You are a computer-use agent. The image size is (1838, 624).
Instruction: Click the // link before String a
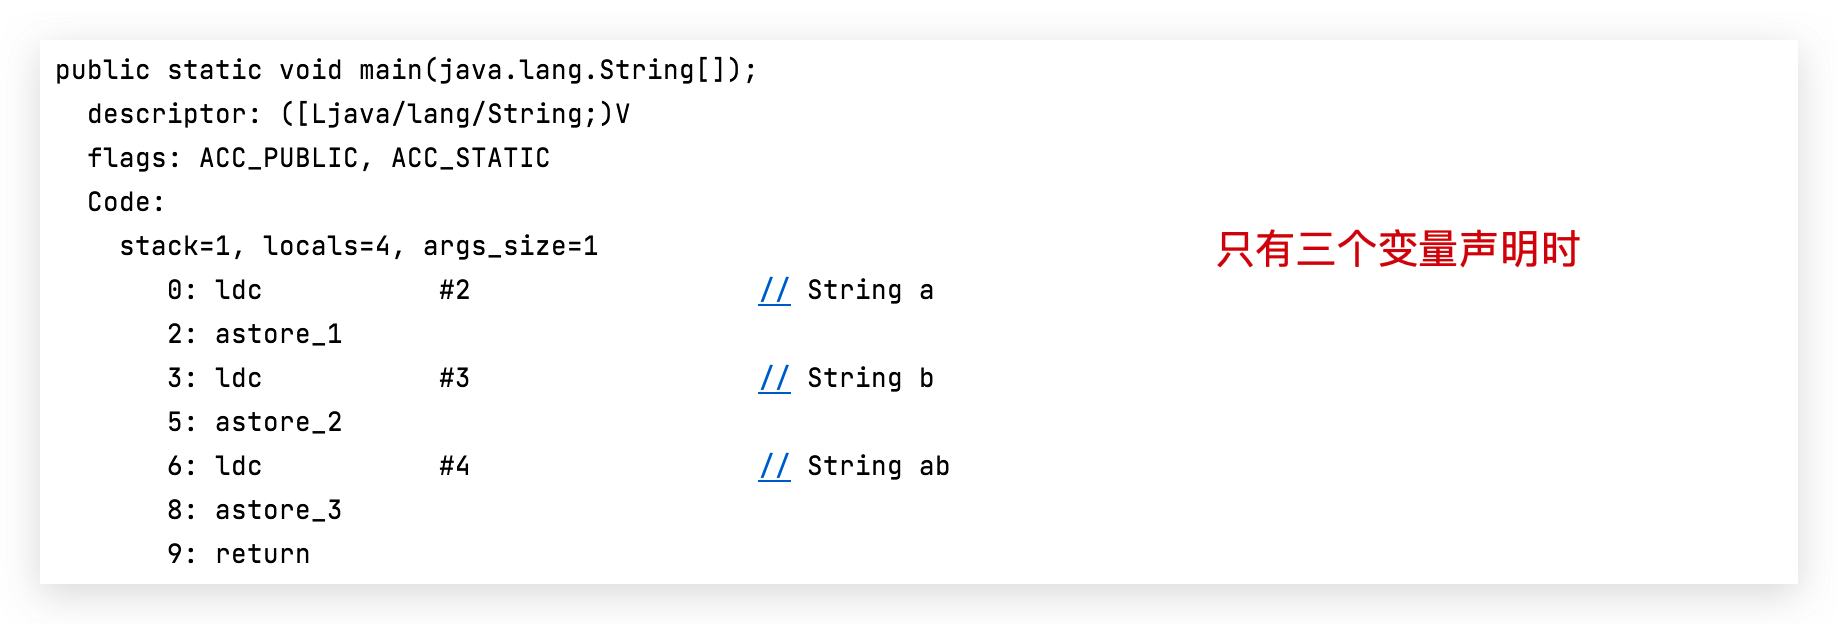point(774,290)
